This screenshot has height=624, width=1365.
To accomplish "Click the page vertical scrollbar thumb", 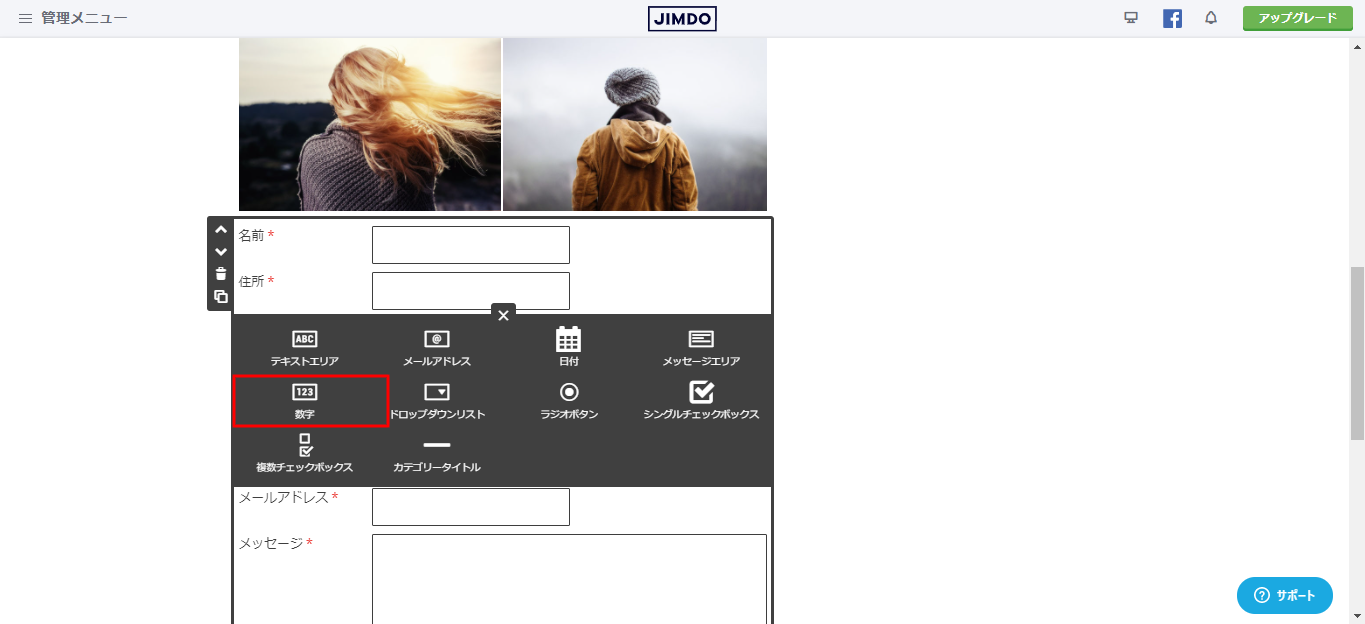I will click(x=1357, y=354).
